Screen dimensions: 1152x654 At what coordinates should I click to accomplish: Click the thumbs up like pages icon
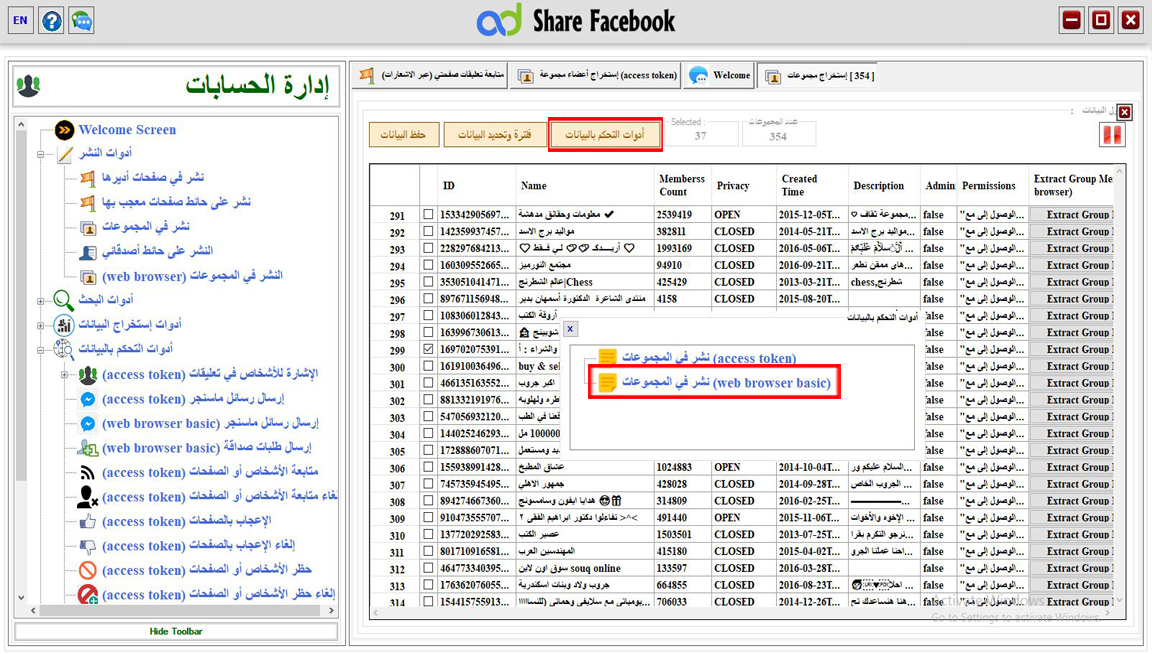pos(87,522)
